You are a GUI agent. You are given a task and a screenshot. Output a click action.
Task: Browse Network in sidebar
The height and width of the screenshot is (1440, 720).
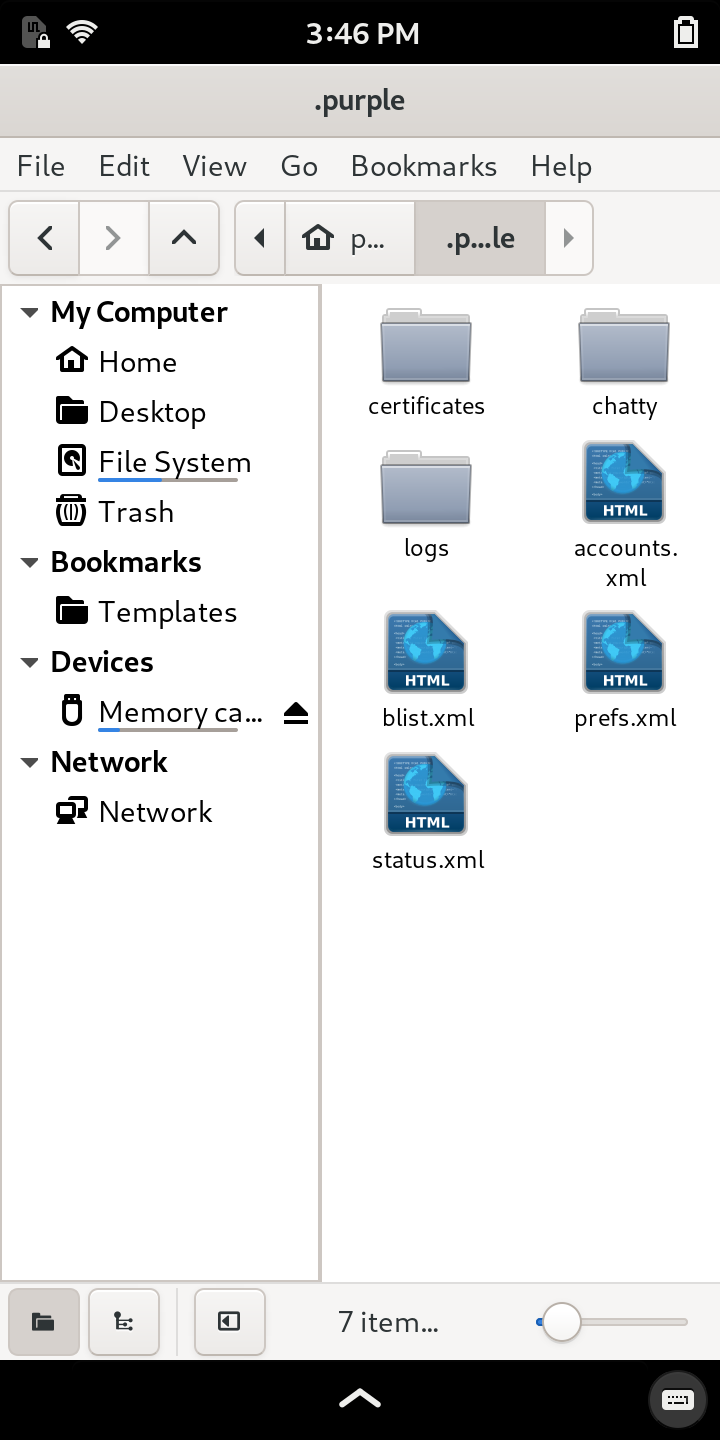click(x=160, y=812)
